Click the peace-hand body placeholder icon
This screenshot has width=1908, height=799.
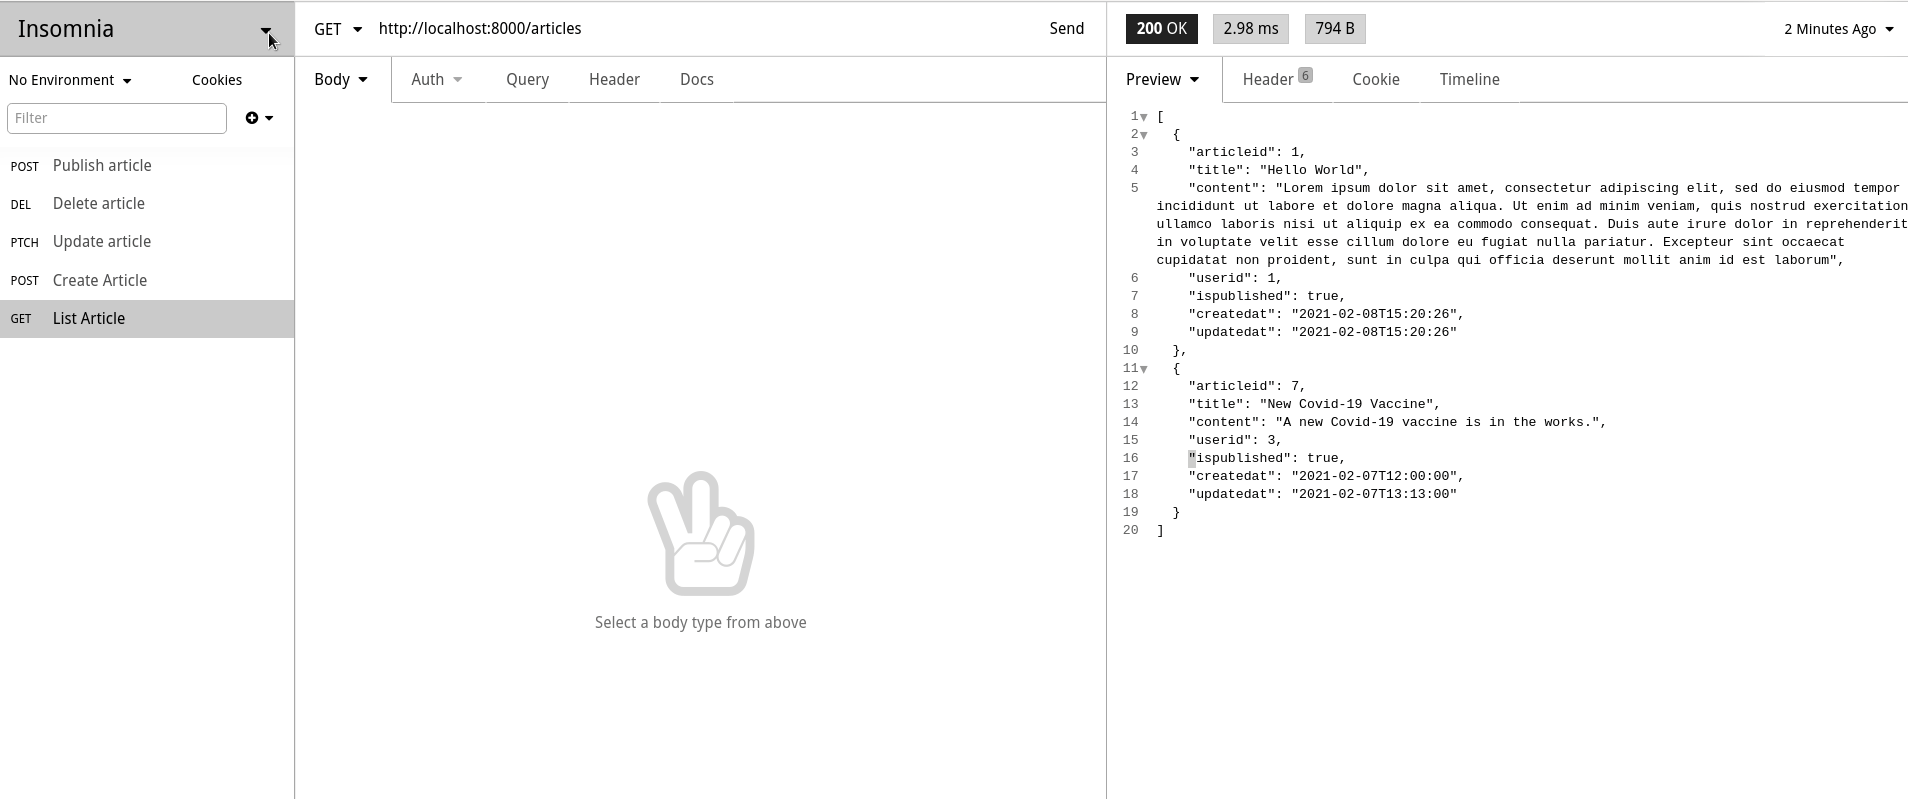(701, 533)
